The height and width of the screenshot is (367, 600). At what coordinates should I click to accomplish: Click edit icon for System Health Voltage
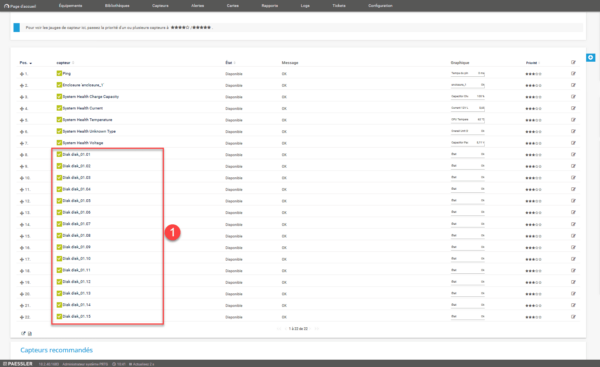pos(573,143)
